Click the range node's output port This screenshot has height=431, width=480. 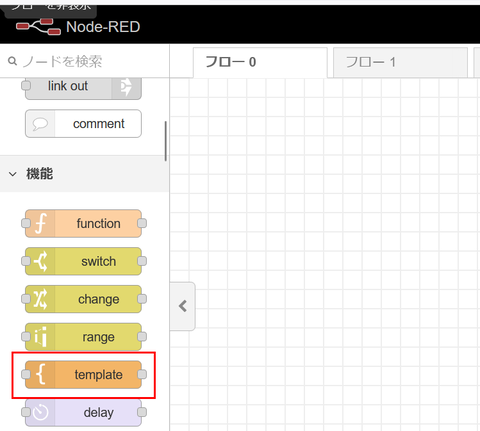(x=142, y=337)
